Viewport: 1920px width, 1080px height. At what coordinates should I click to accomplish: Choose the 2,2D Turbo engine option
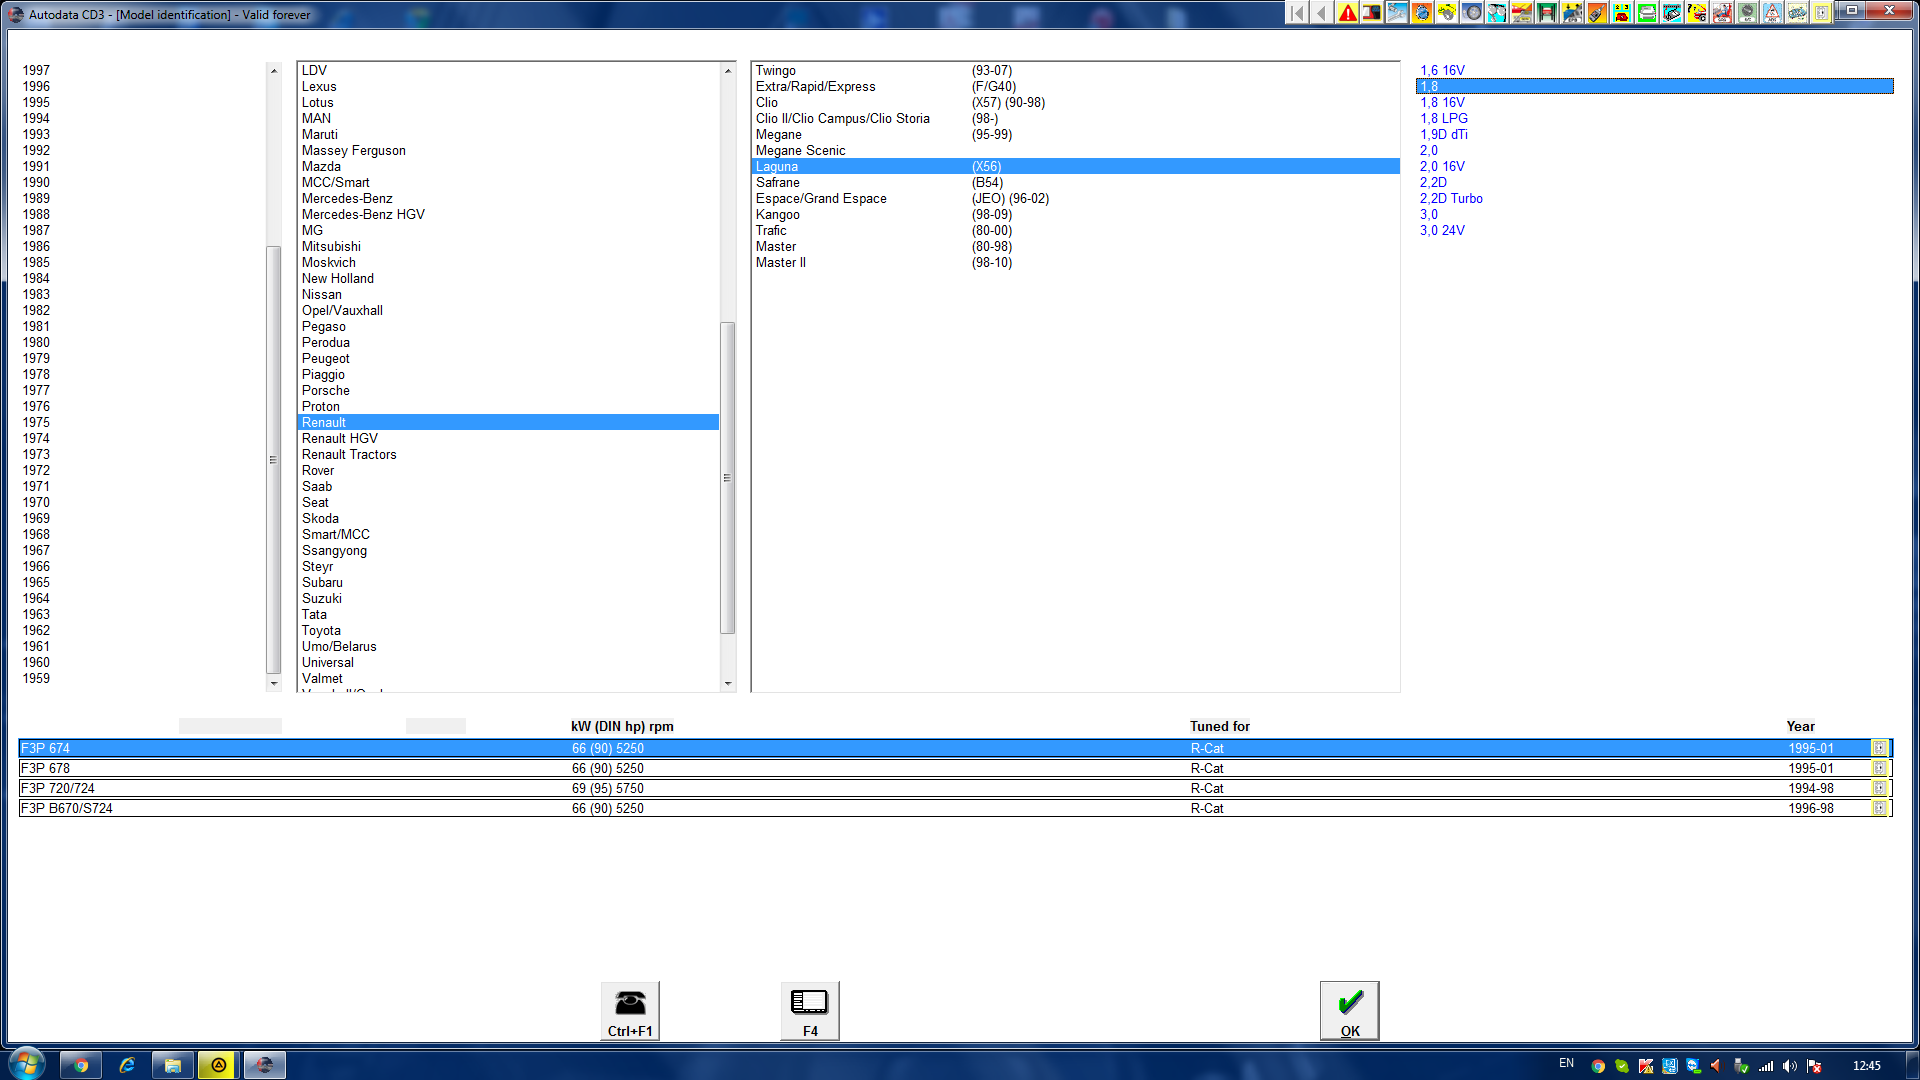pyautogui.click(x=1451, y=198)
